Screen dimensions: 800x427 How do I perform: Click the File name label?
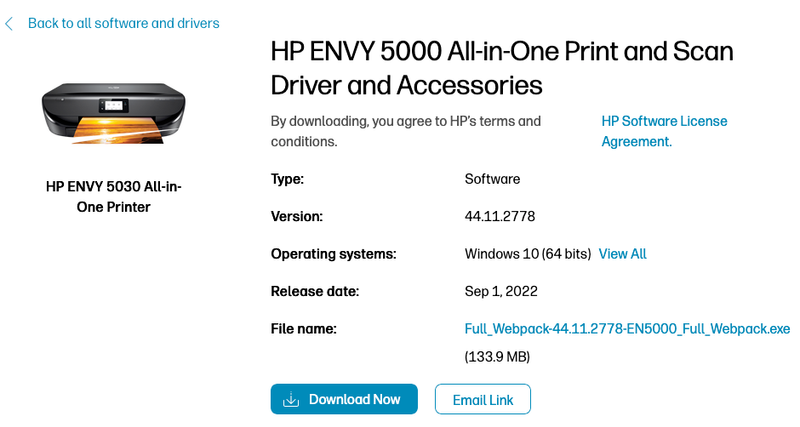click(x=304, y=328)
